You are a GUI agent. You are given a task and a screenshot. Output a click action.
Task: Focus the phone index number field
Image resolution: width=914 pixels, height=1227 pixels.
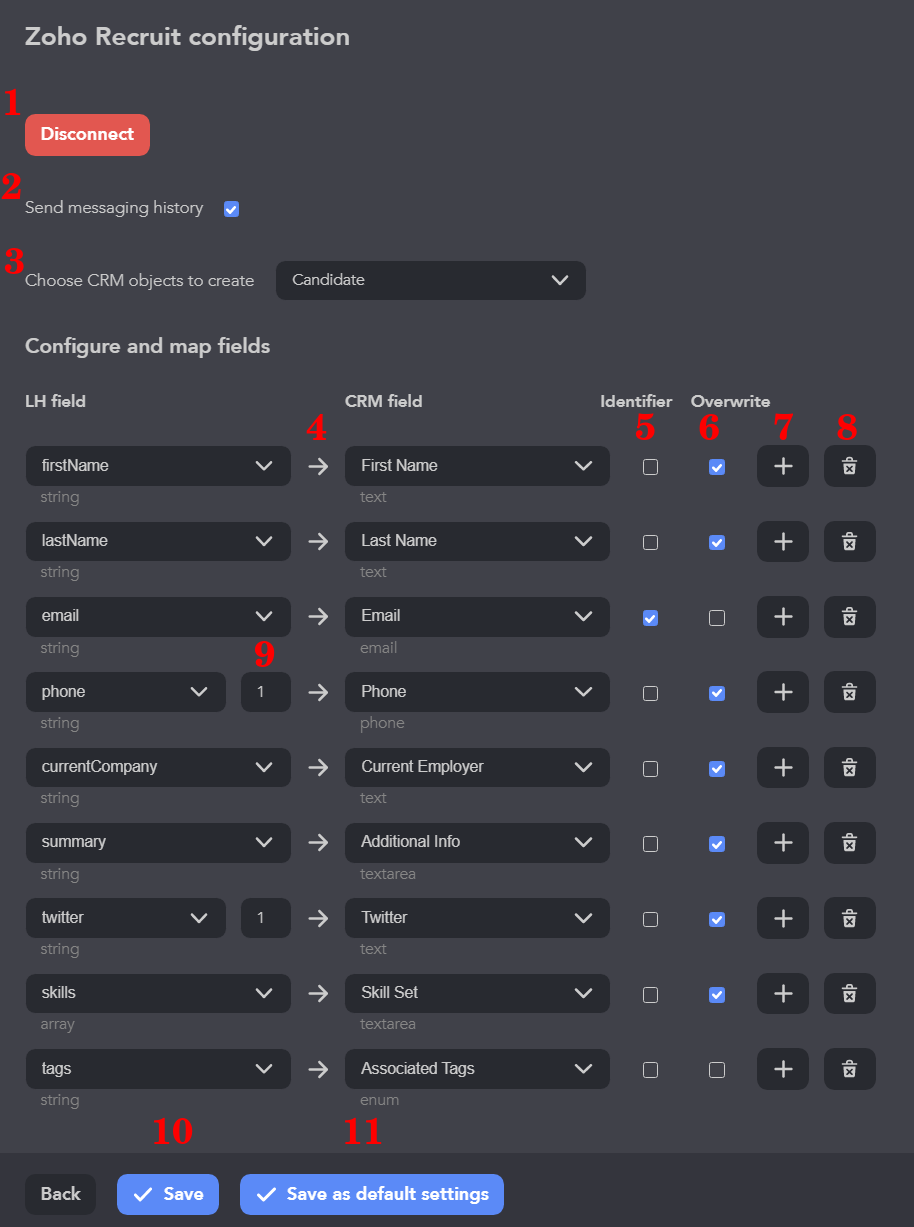[266, 692]
